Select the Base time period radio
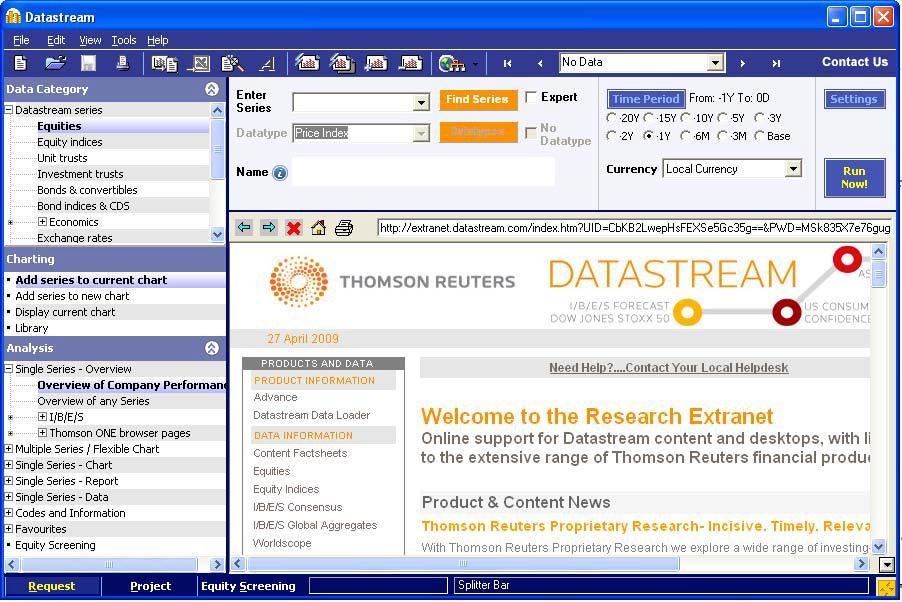 pos(759,136)
